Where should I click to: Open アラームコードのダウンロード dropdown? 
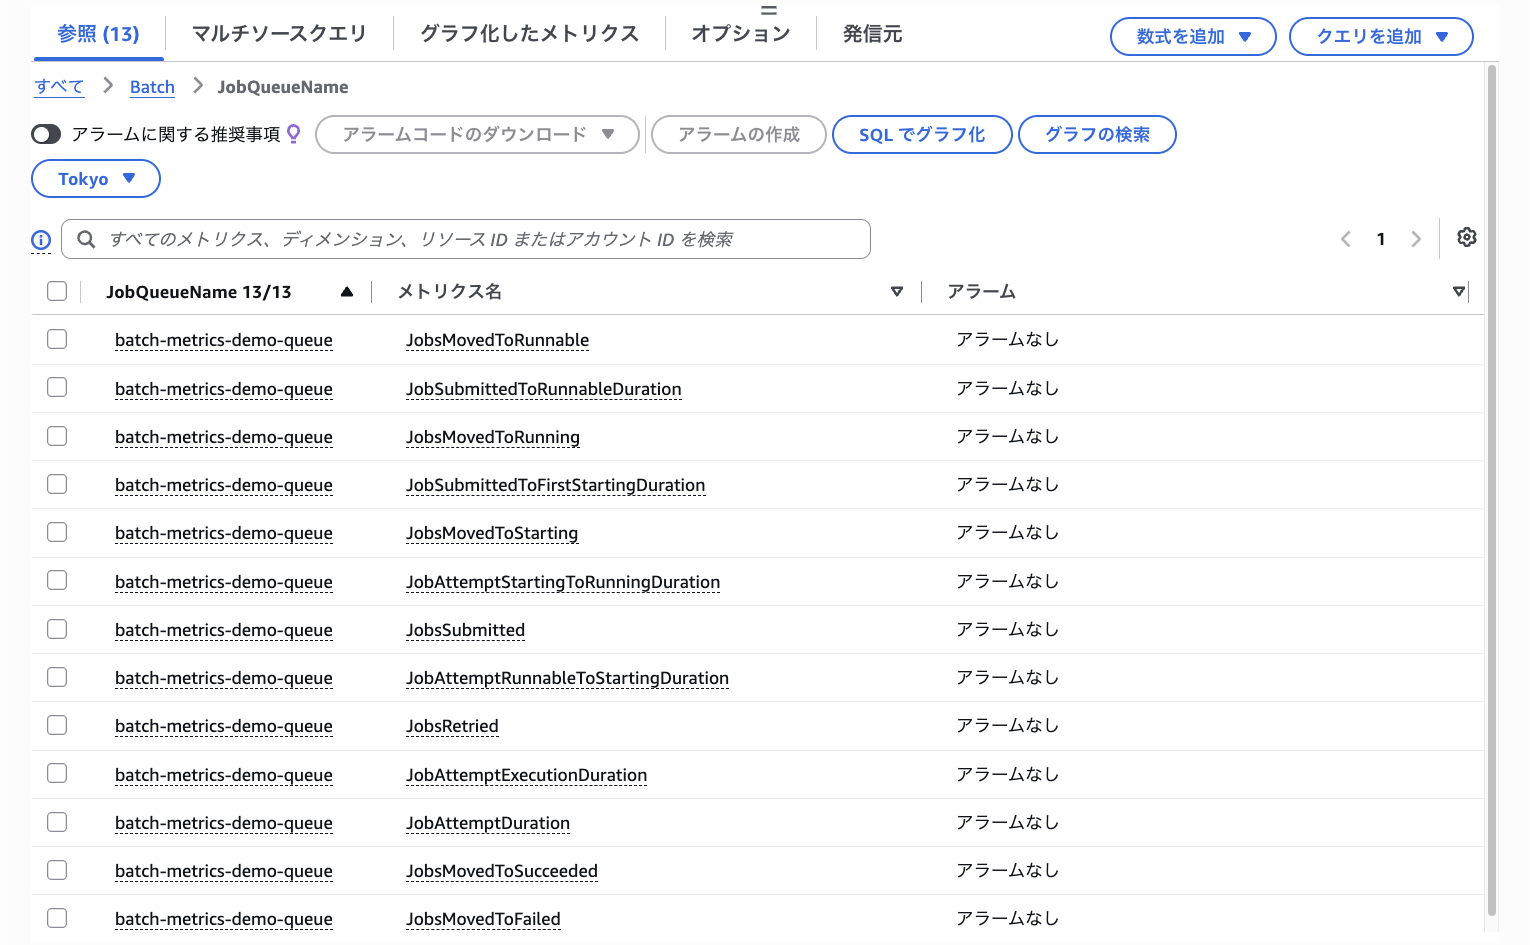click(477, 134)
